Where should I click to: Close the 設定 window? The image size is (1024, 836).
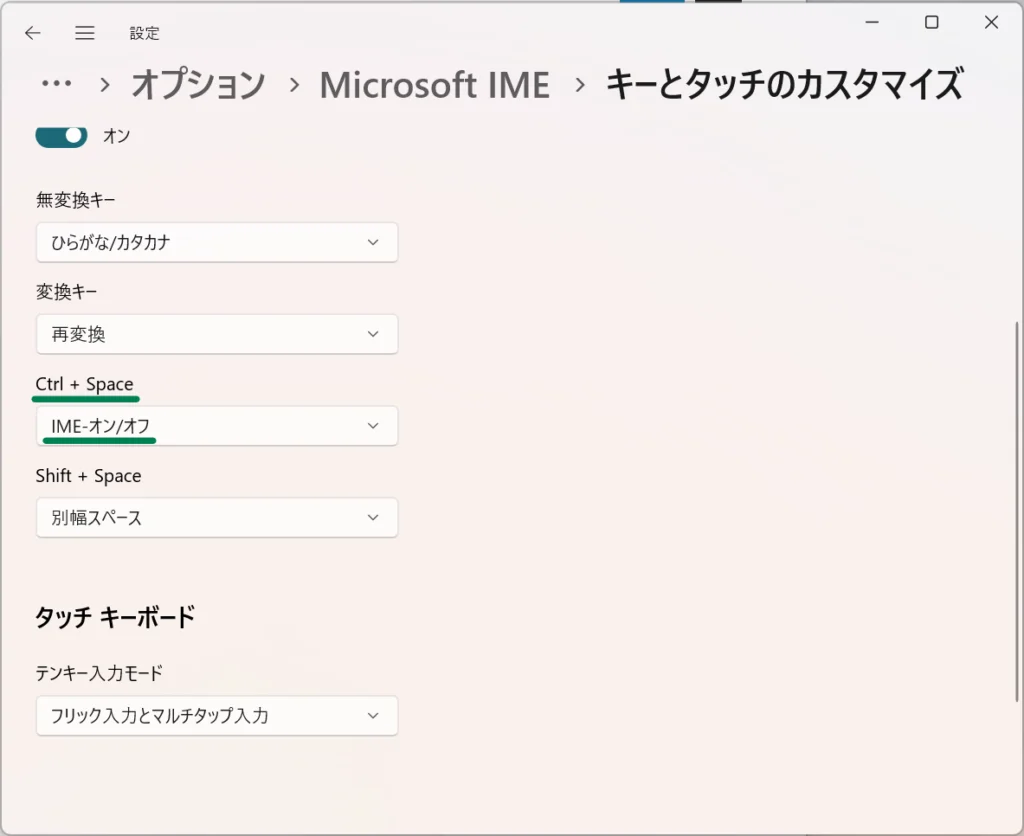[x=991, y=22]
